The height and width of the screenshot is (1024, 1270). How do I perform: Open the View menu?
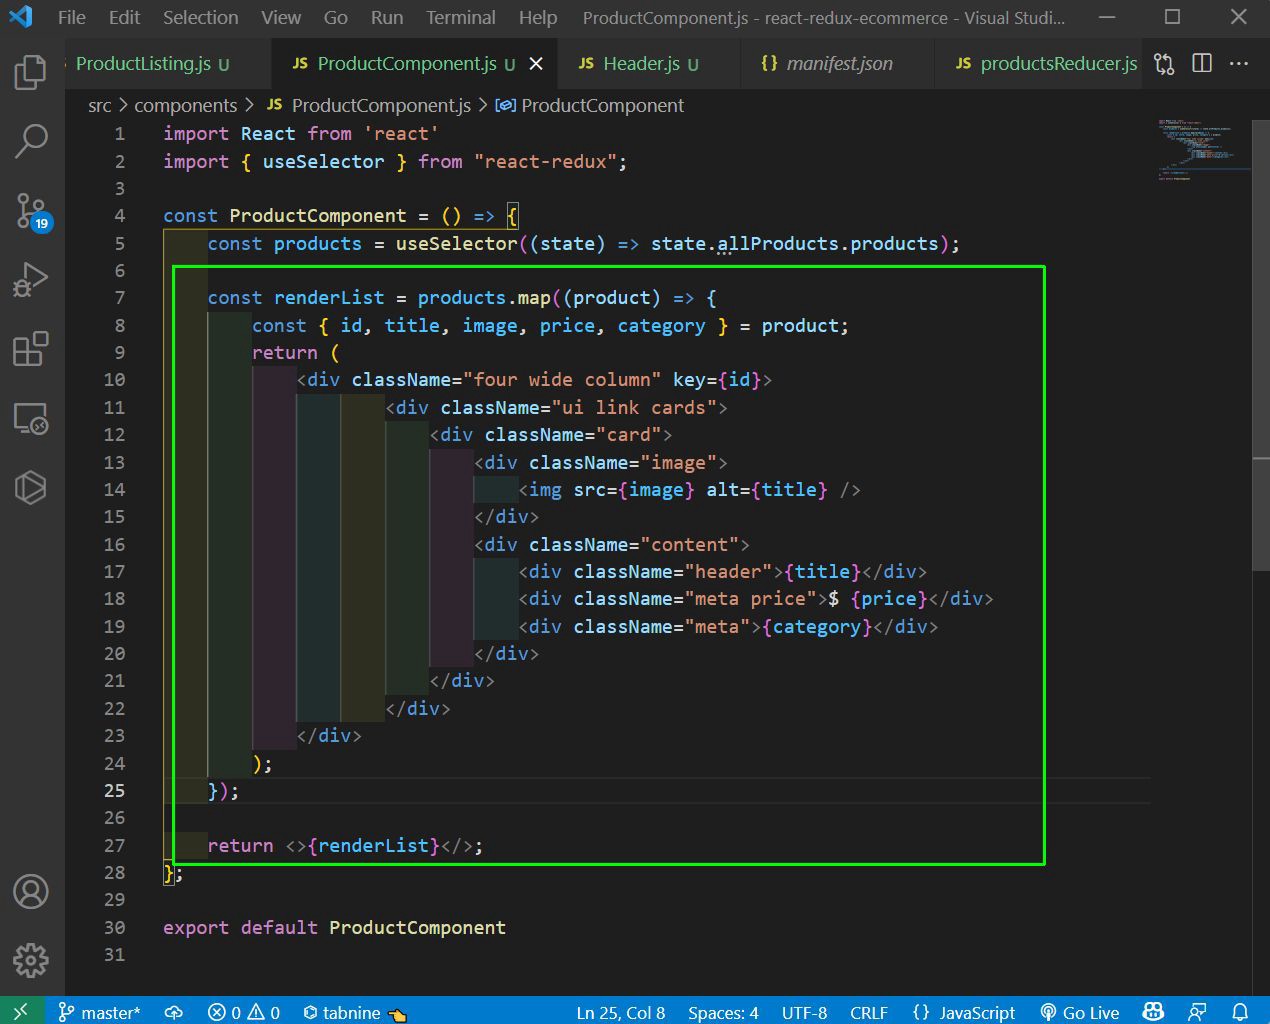coord(281,17)
